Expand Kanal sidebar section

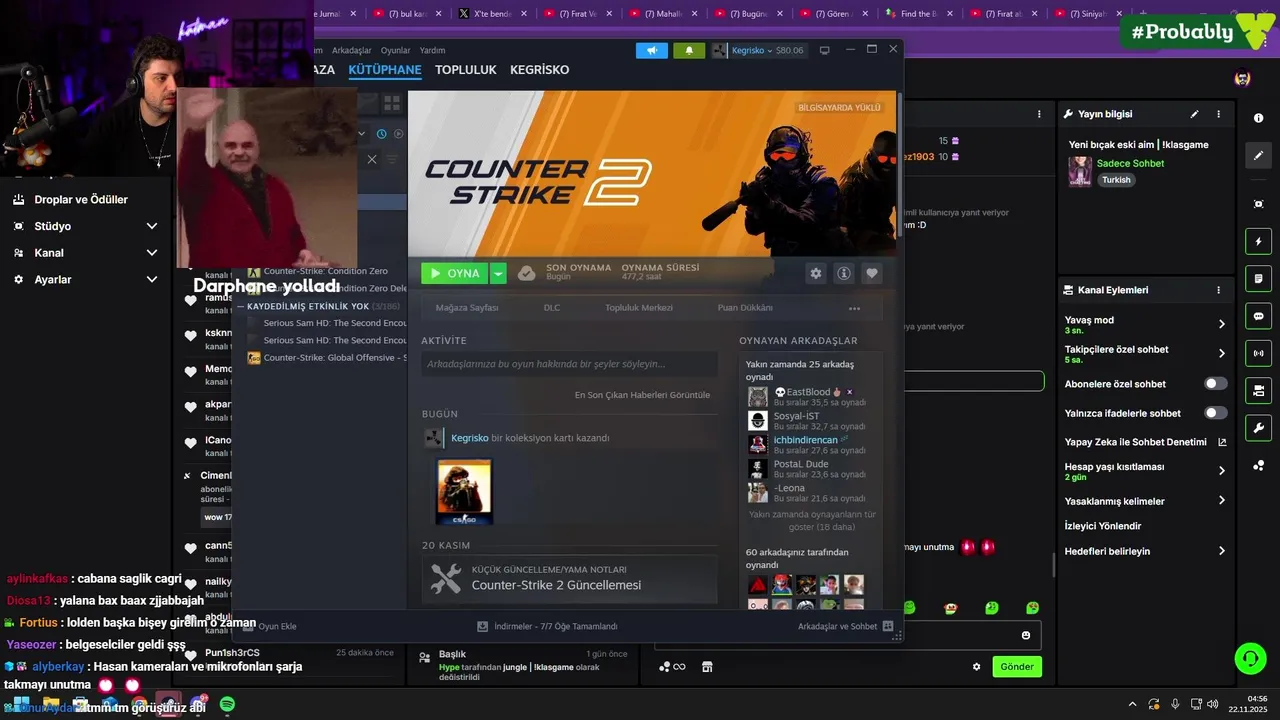pyautogui.click(x=152, y=253)
